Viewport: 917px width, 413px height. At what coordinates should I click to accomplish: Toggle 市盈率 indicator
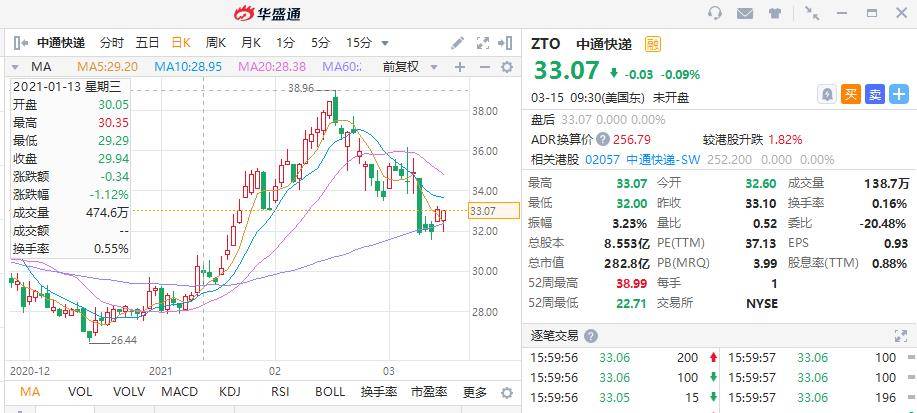[429, 392]
